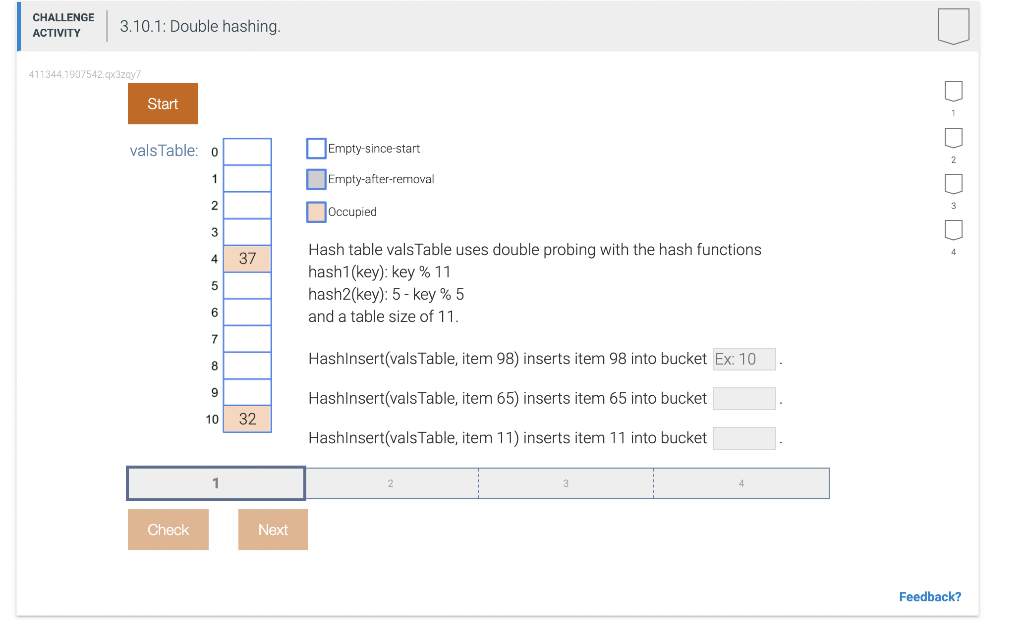This screenshot has width=1024, height=634.
Task: Open the Feedback? link
Action: click(x=929, y=596)
